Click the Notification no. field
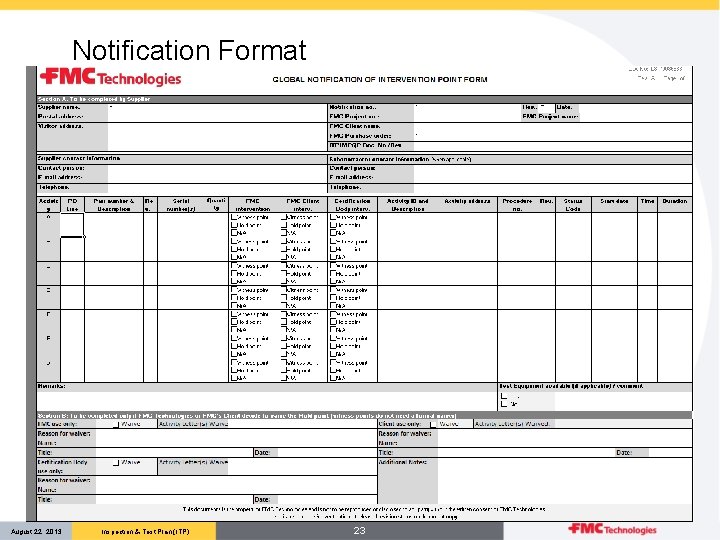Image resolution: width=720 pixels, height=540 pixels. [467, 107]
